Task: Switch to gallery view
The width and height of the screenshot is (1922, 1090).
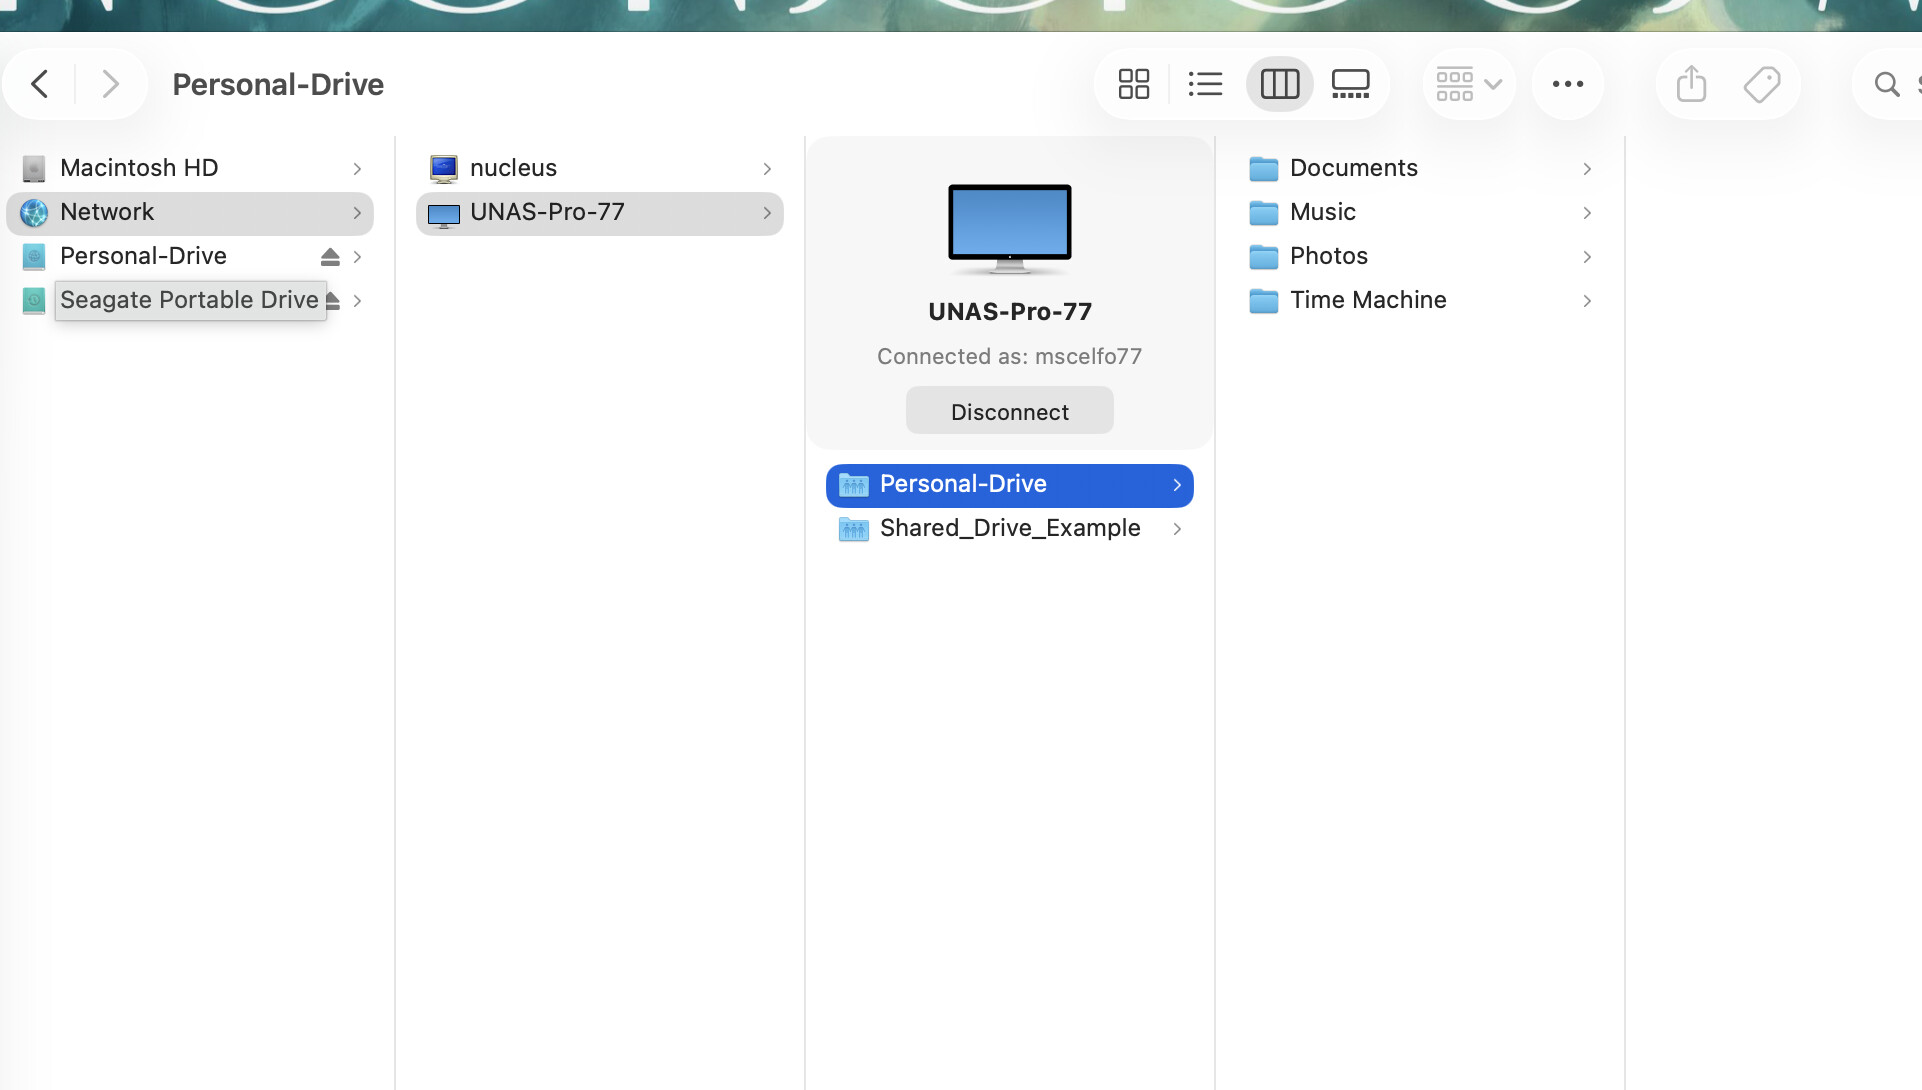Action: (x=1350, y=84)
